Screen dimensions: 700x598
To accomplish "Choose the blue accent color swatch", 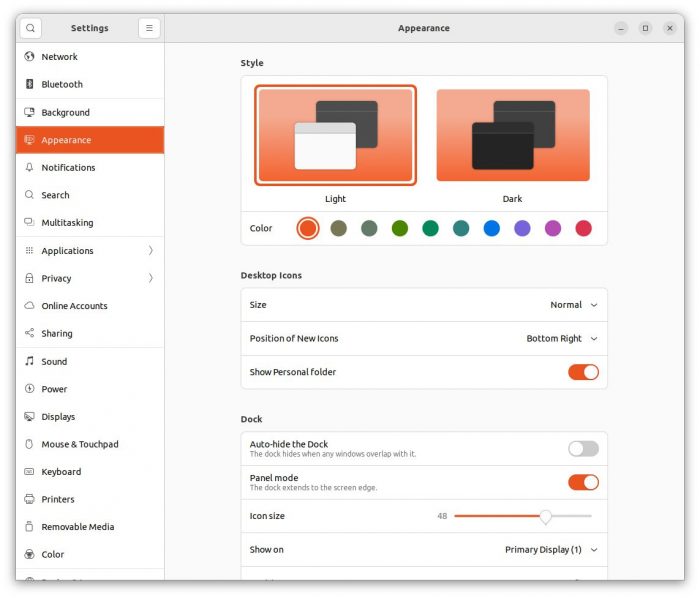I will pyautogui.click(x=491, y=228).
